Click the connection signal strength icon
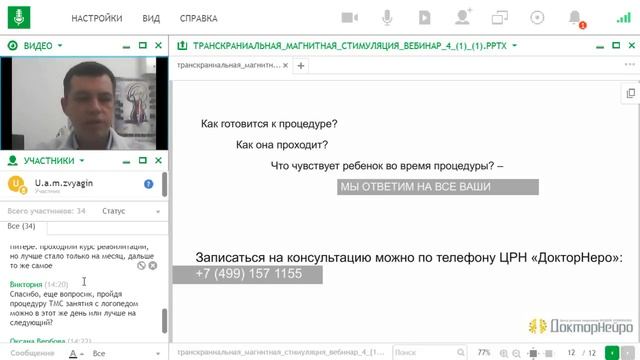The height and width of the screenshot is (360, 640). coord(624,18)
